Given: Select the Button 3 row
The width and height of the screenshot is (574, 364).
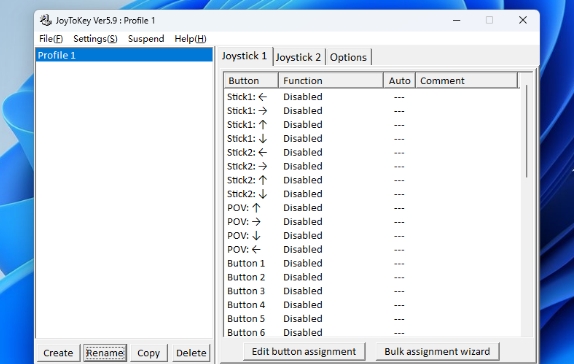Looking at the screenshot, I should coord(372,291).
